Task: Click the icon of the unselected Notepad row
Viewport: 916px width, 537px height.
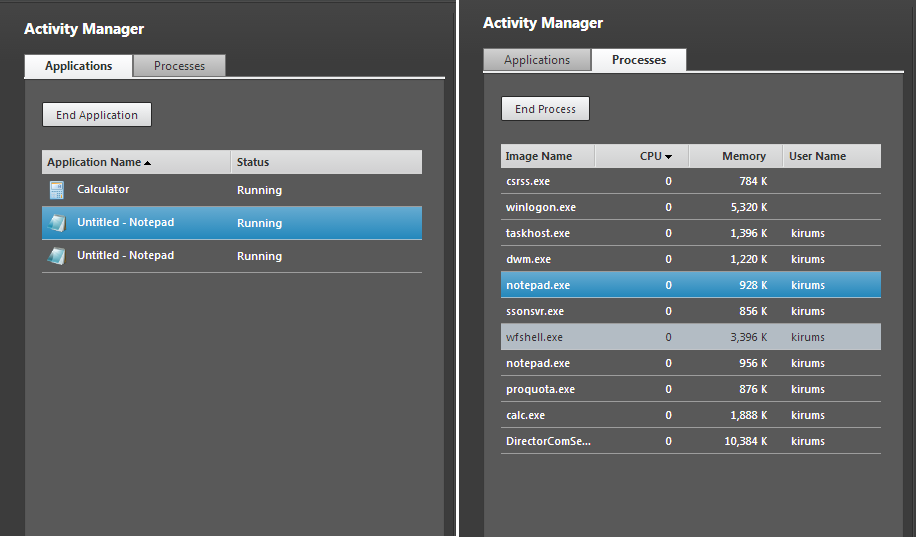Action: pyautogui.click(x=57, y=256)
